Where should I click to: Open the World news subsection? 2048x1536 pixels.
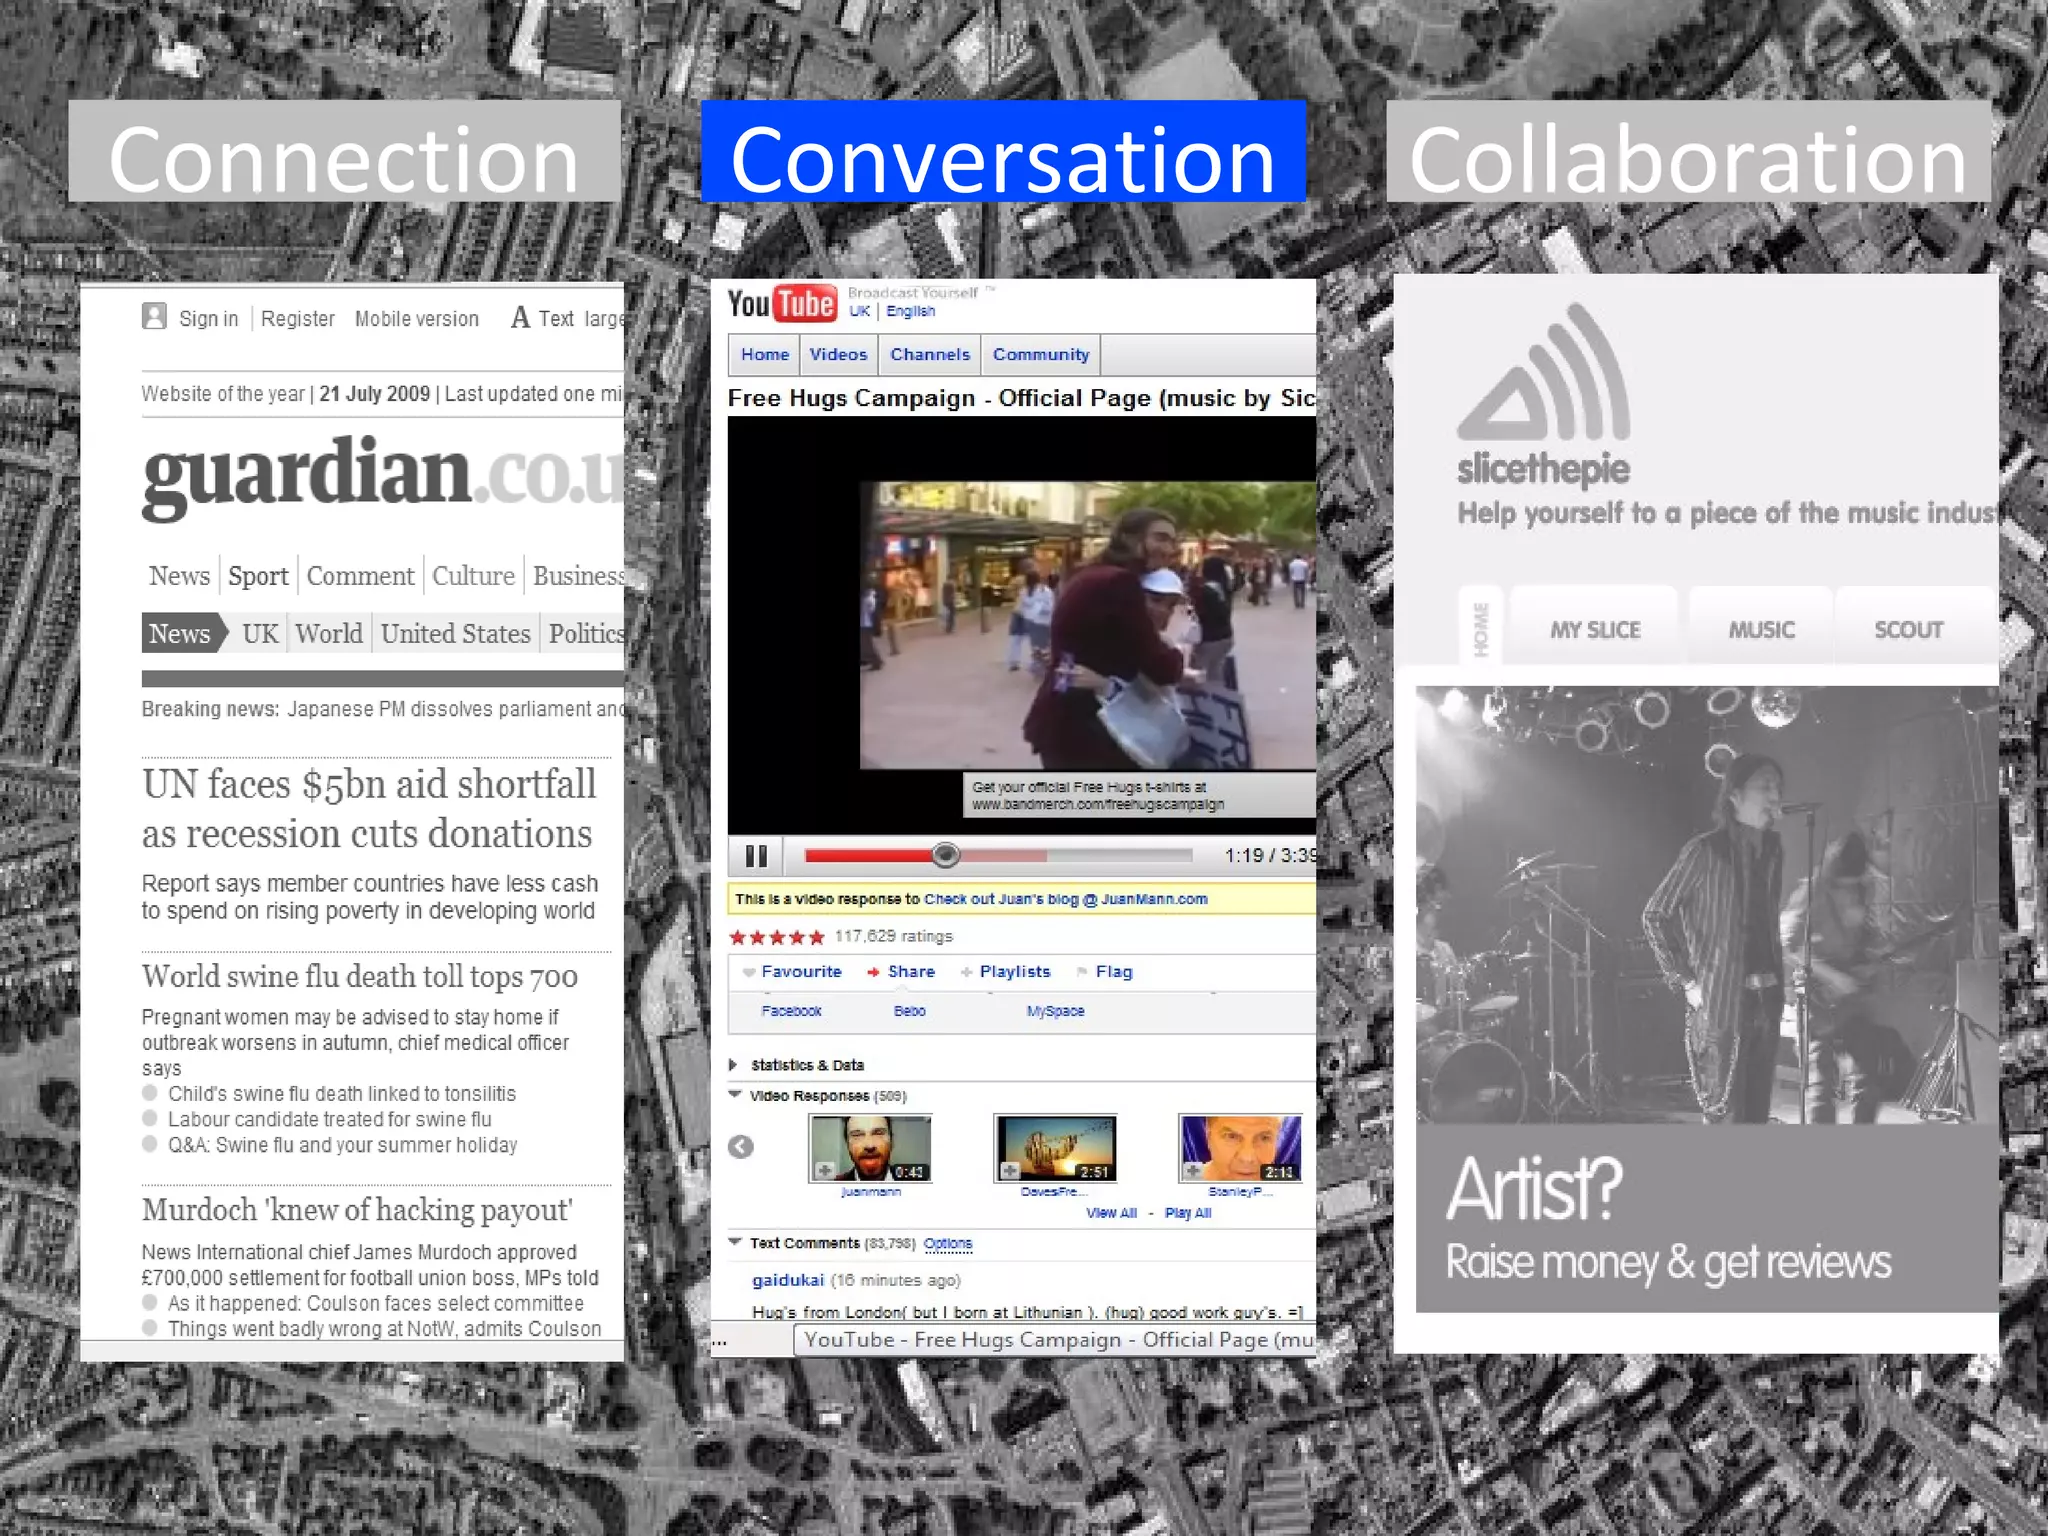click(329, 634)
